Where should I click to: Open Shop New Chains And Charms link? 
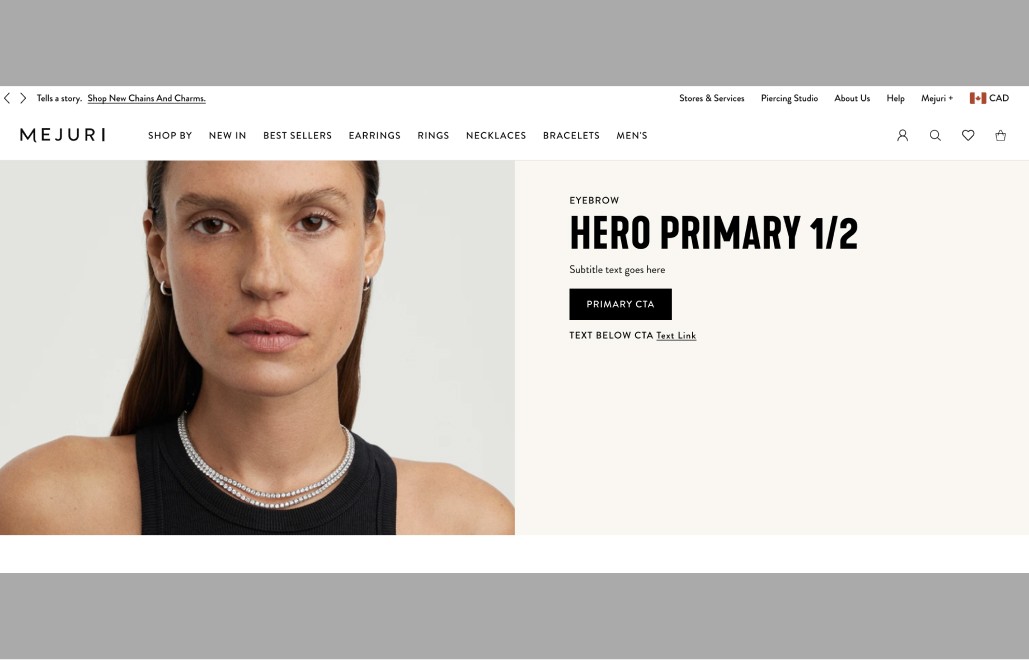(x=146, y=98)
